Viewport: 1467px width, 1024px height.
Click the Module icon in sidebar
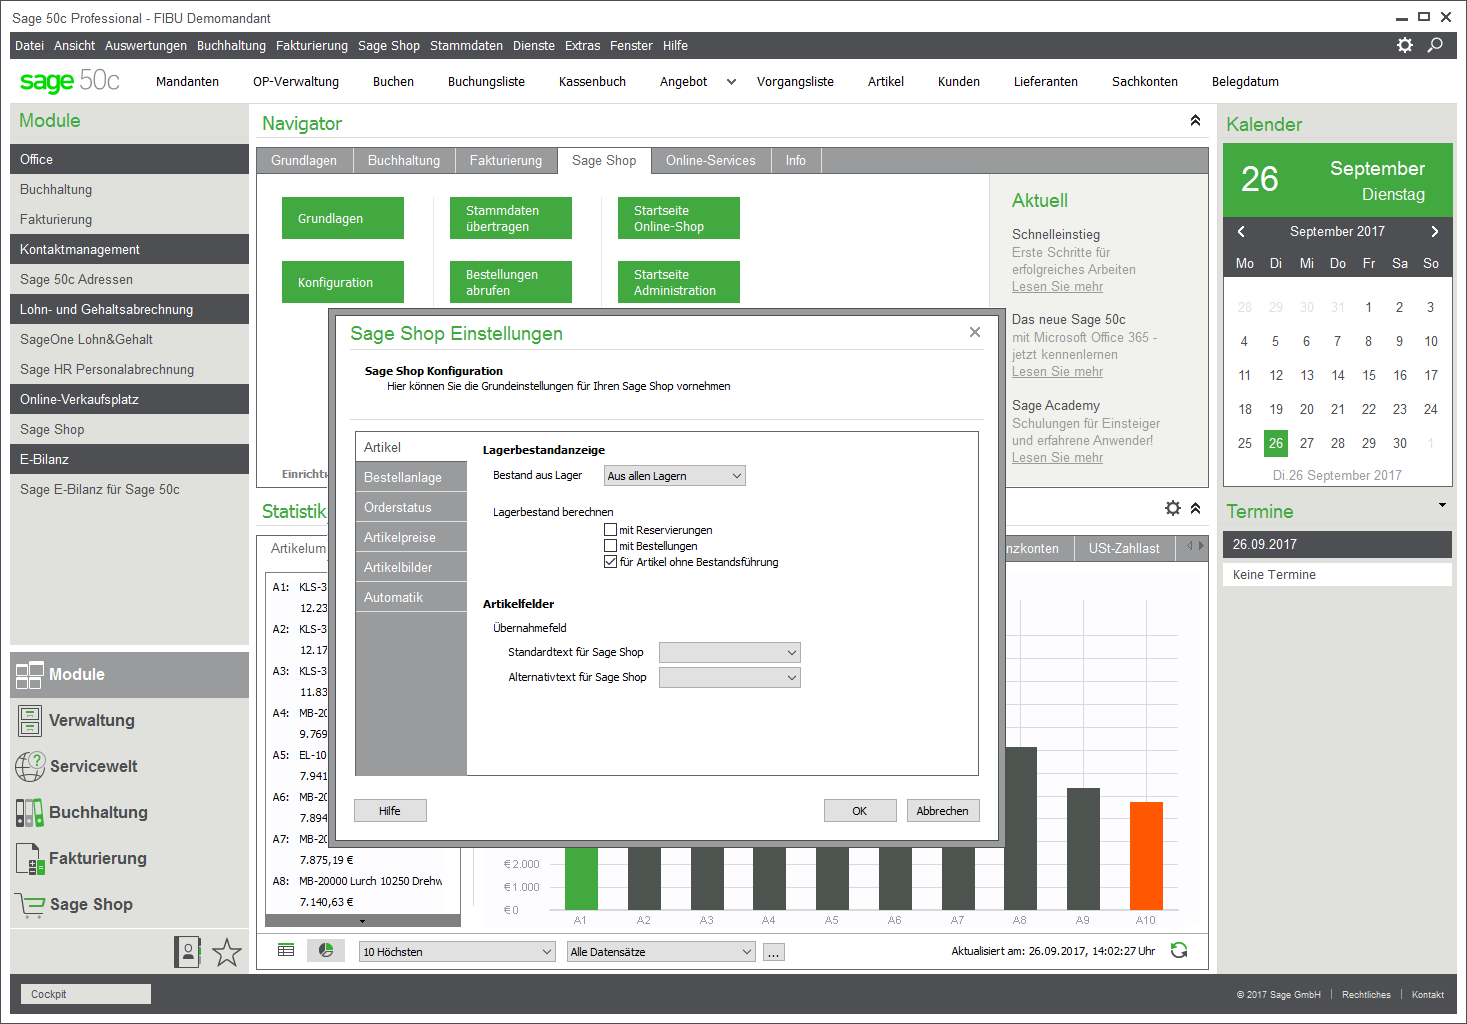tap(29, 675)
